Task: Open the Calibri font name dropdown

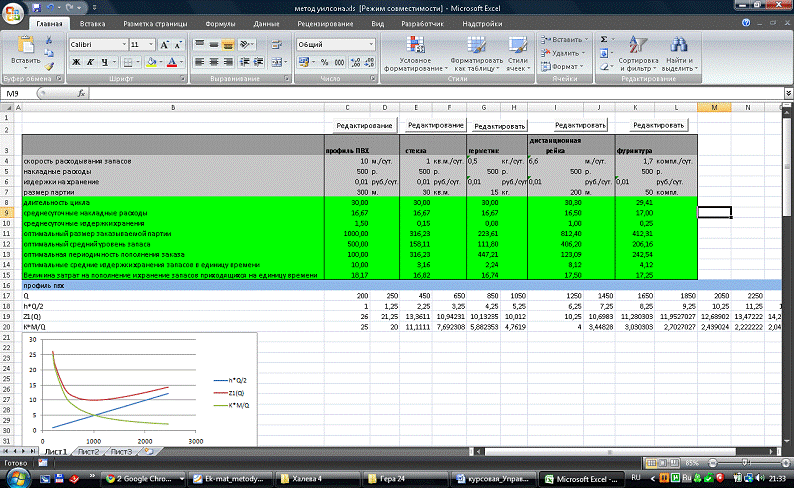Action: (x=123, y=45)
